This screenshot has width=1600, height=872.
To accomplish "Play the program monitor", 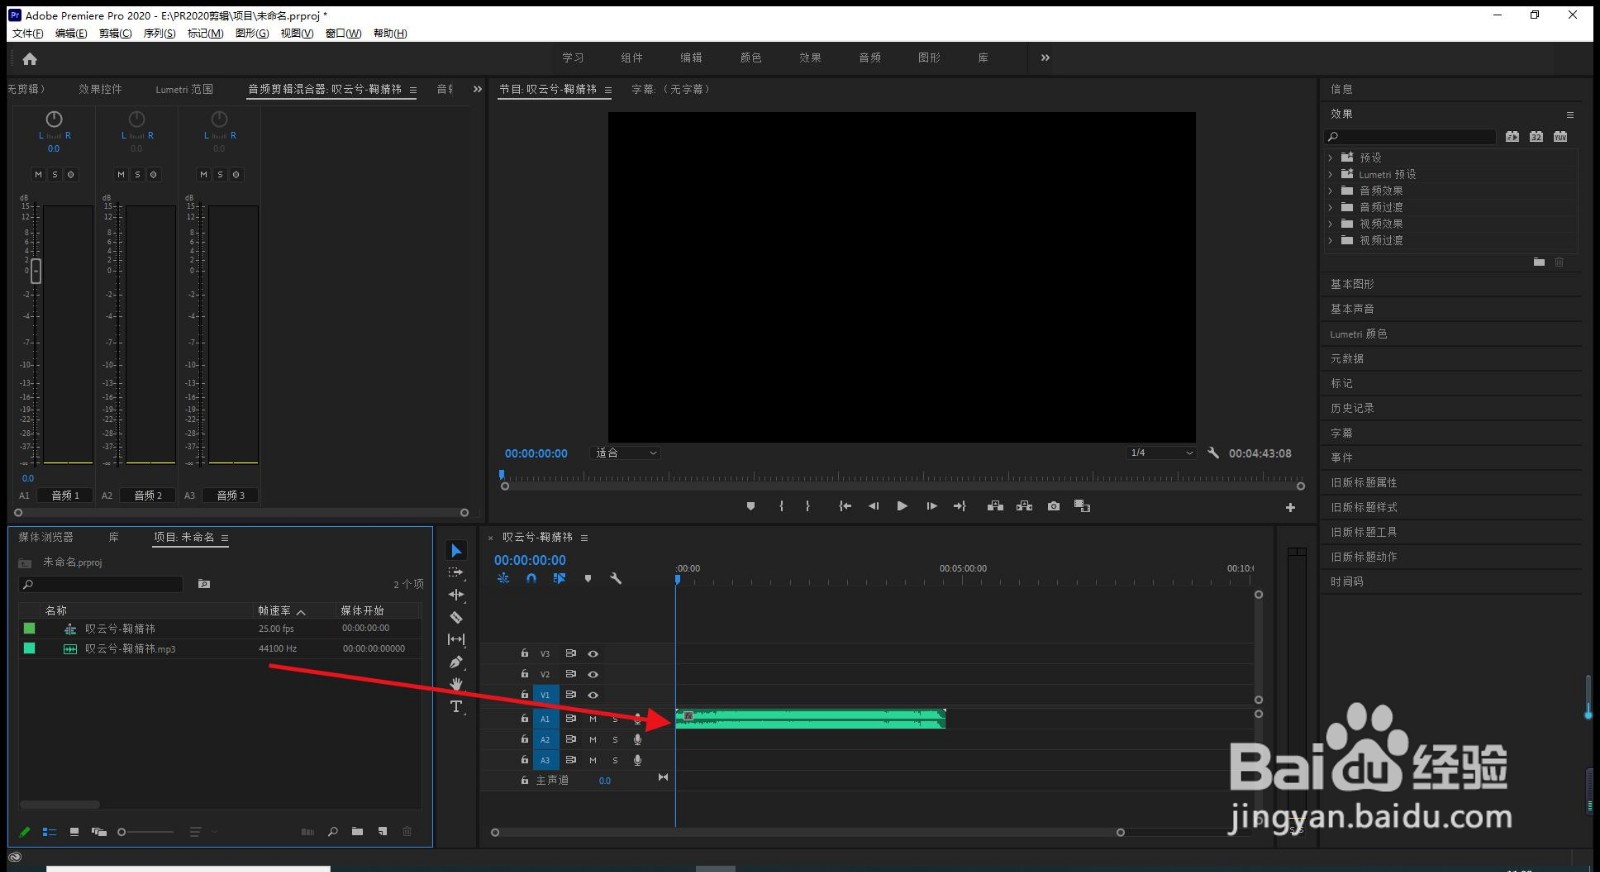I will click(x=902, y=506).
